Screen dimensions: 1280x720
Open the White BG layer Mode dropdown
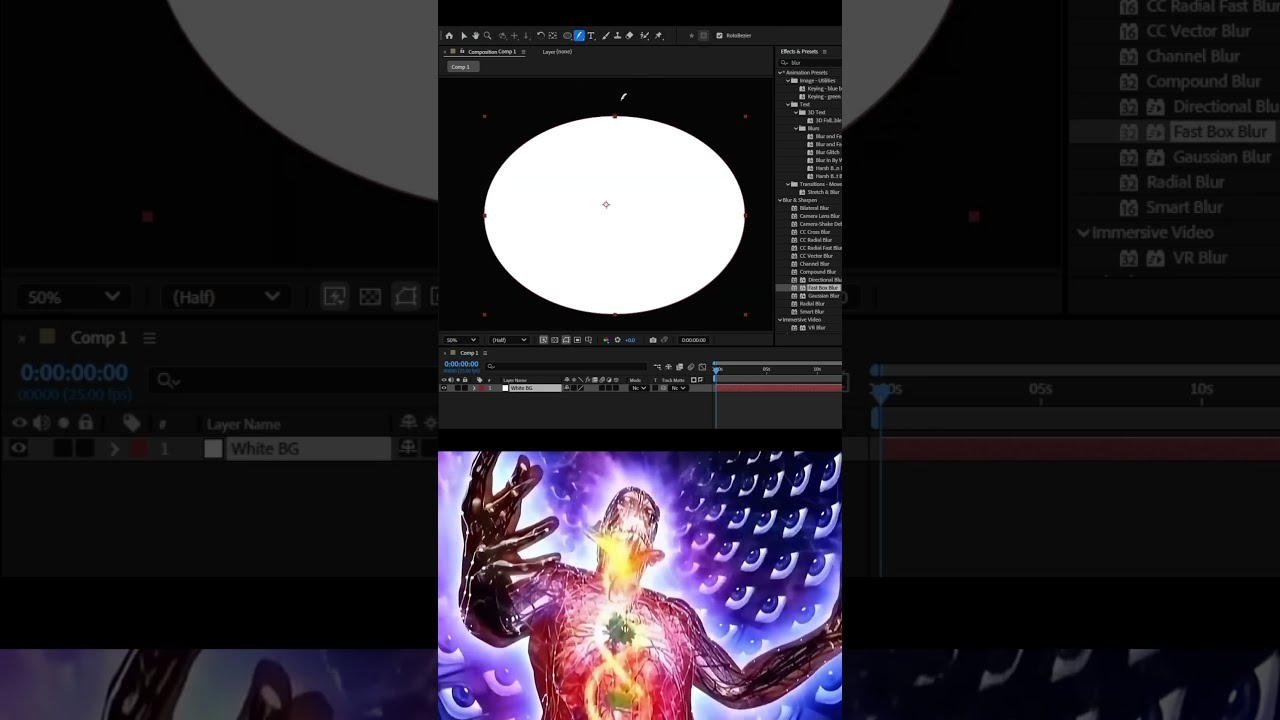pos(638,388)
